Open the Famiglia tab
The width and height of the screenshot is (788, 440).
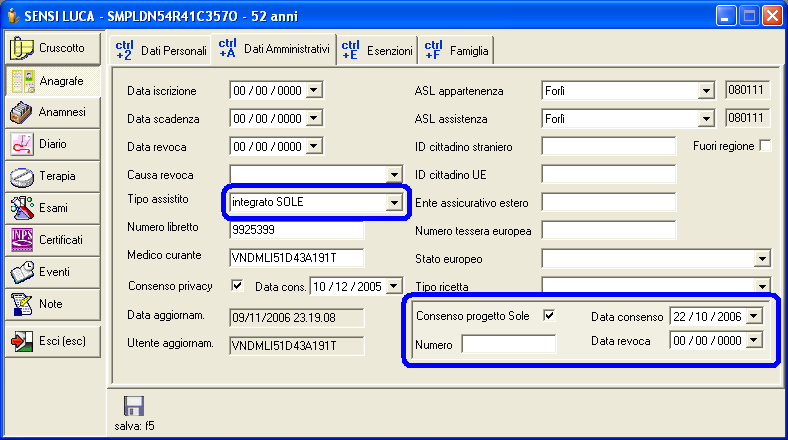point(455,49)
